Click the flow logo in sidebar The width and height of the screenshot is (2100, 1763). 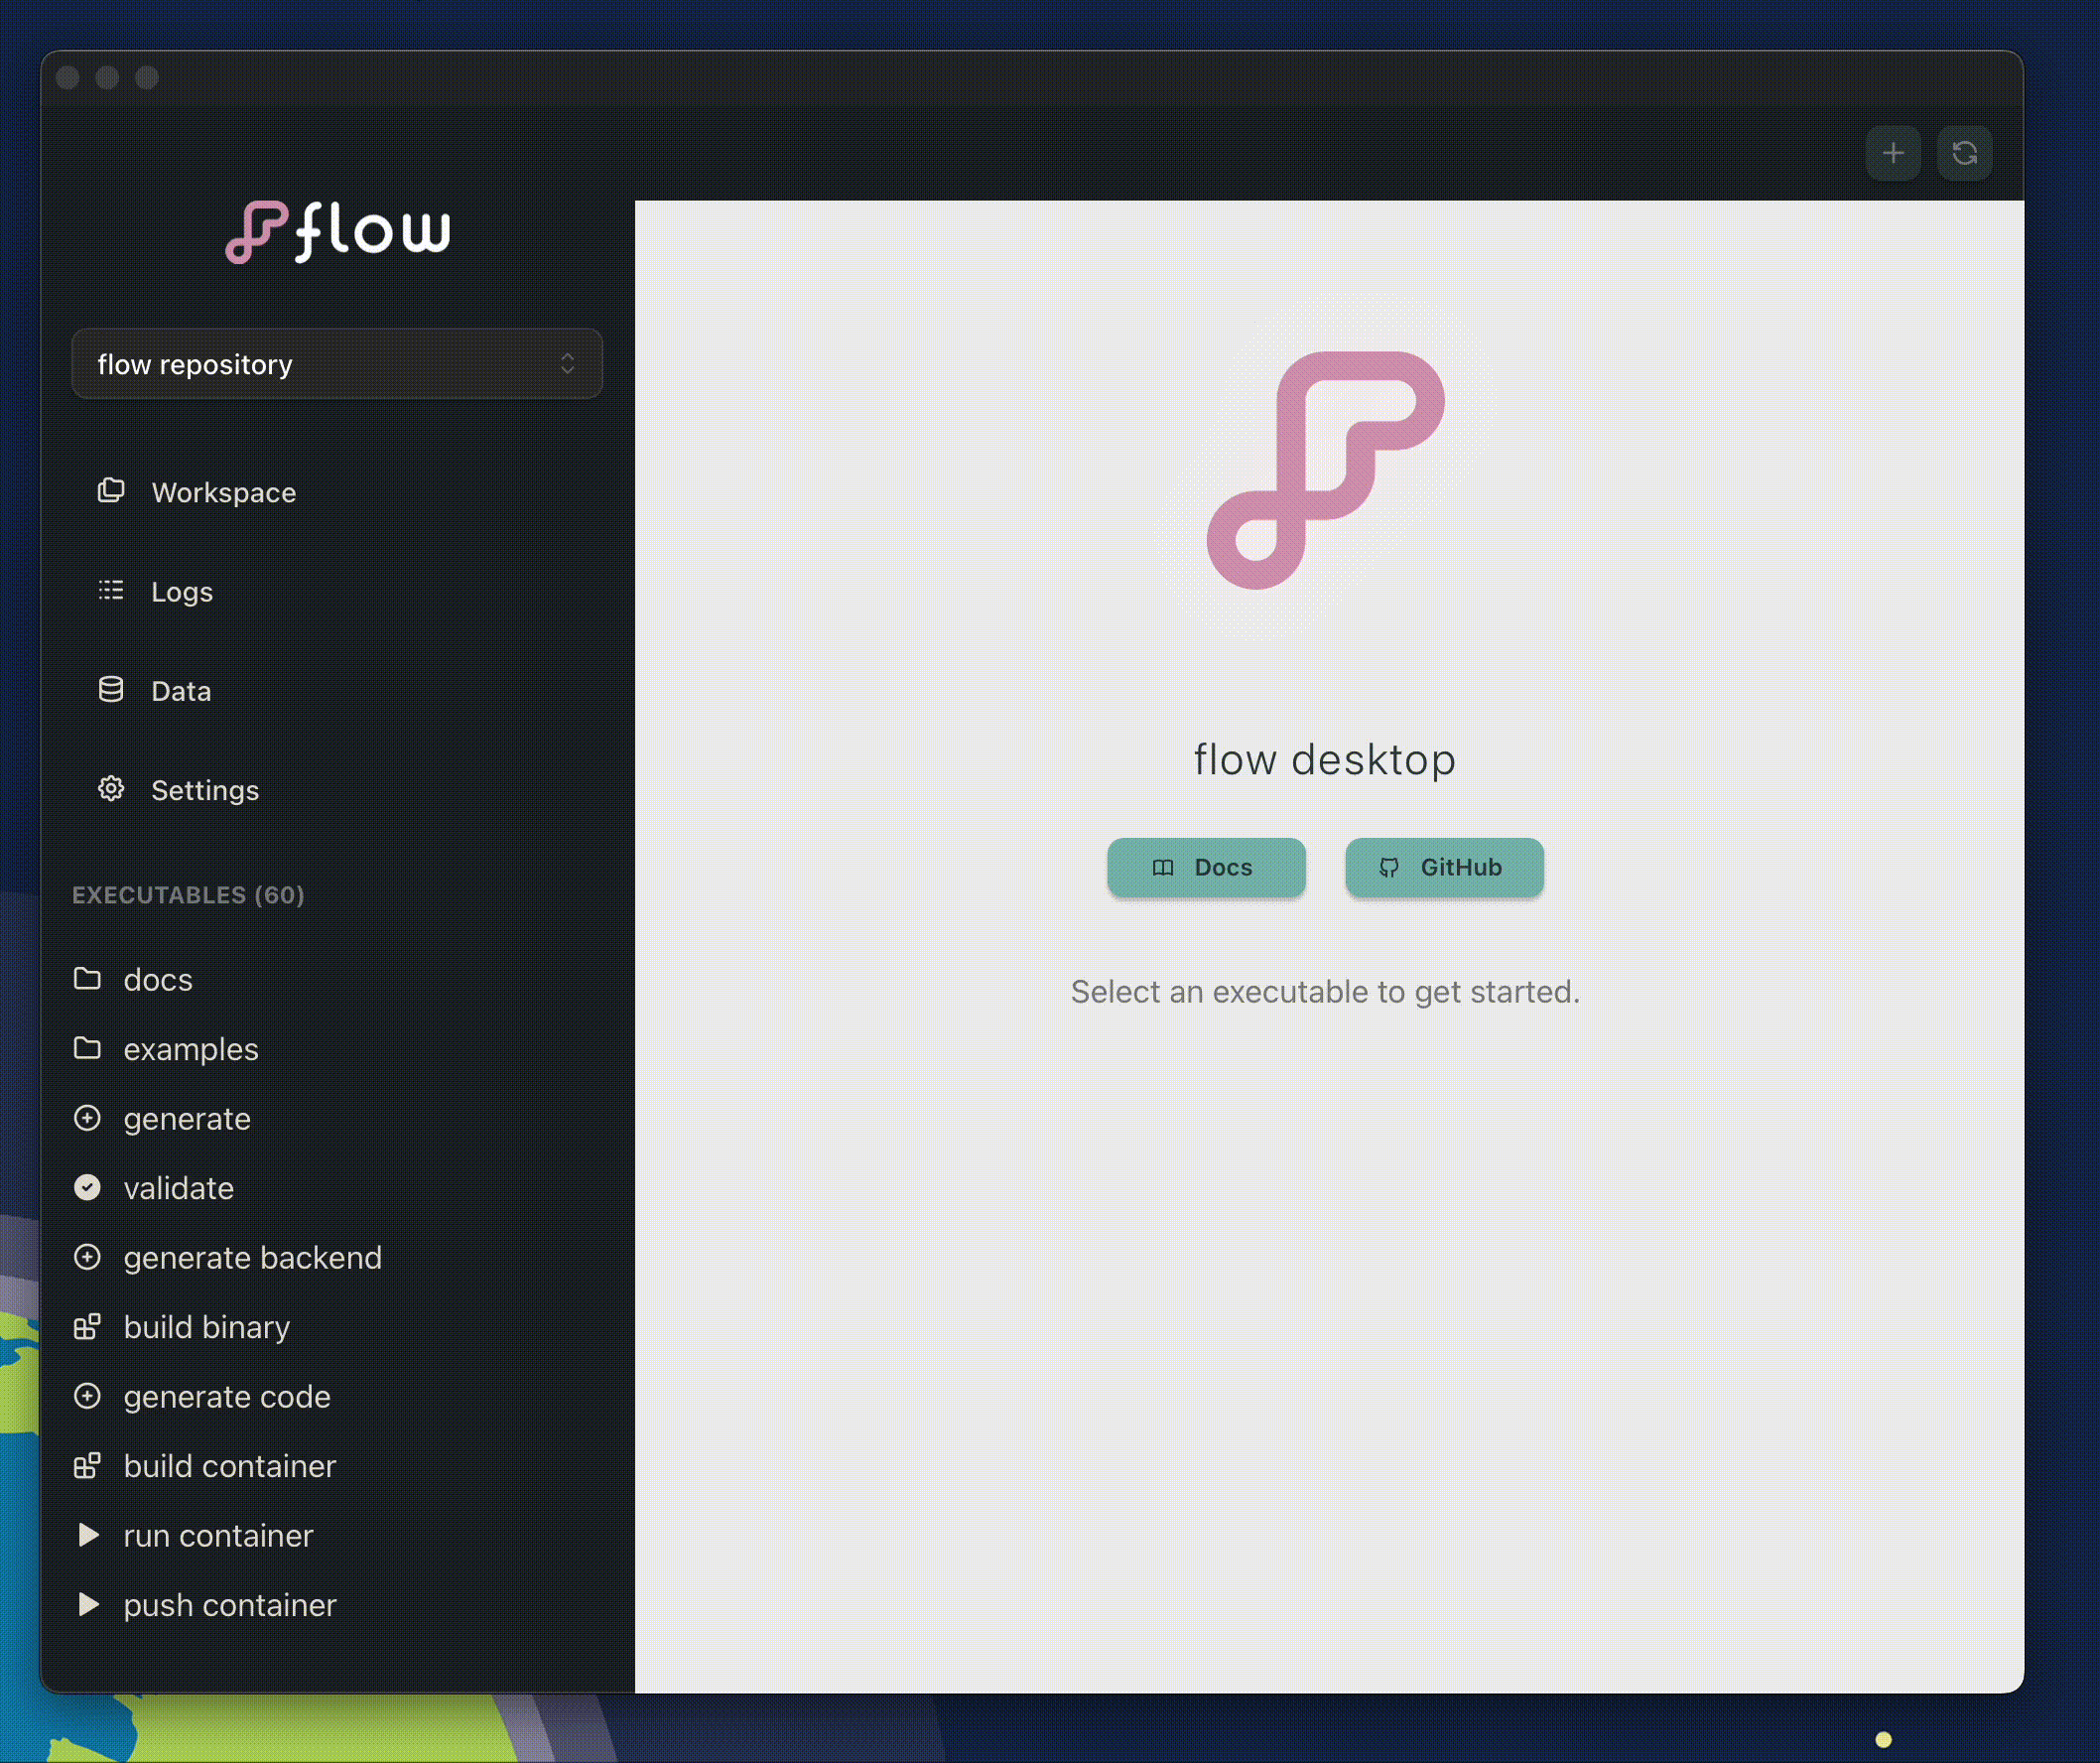click(x=338, y=232)
